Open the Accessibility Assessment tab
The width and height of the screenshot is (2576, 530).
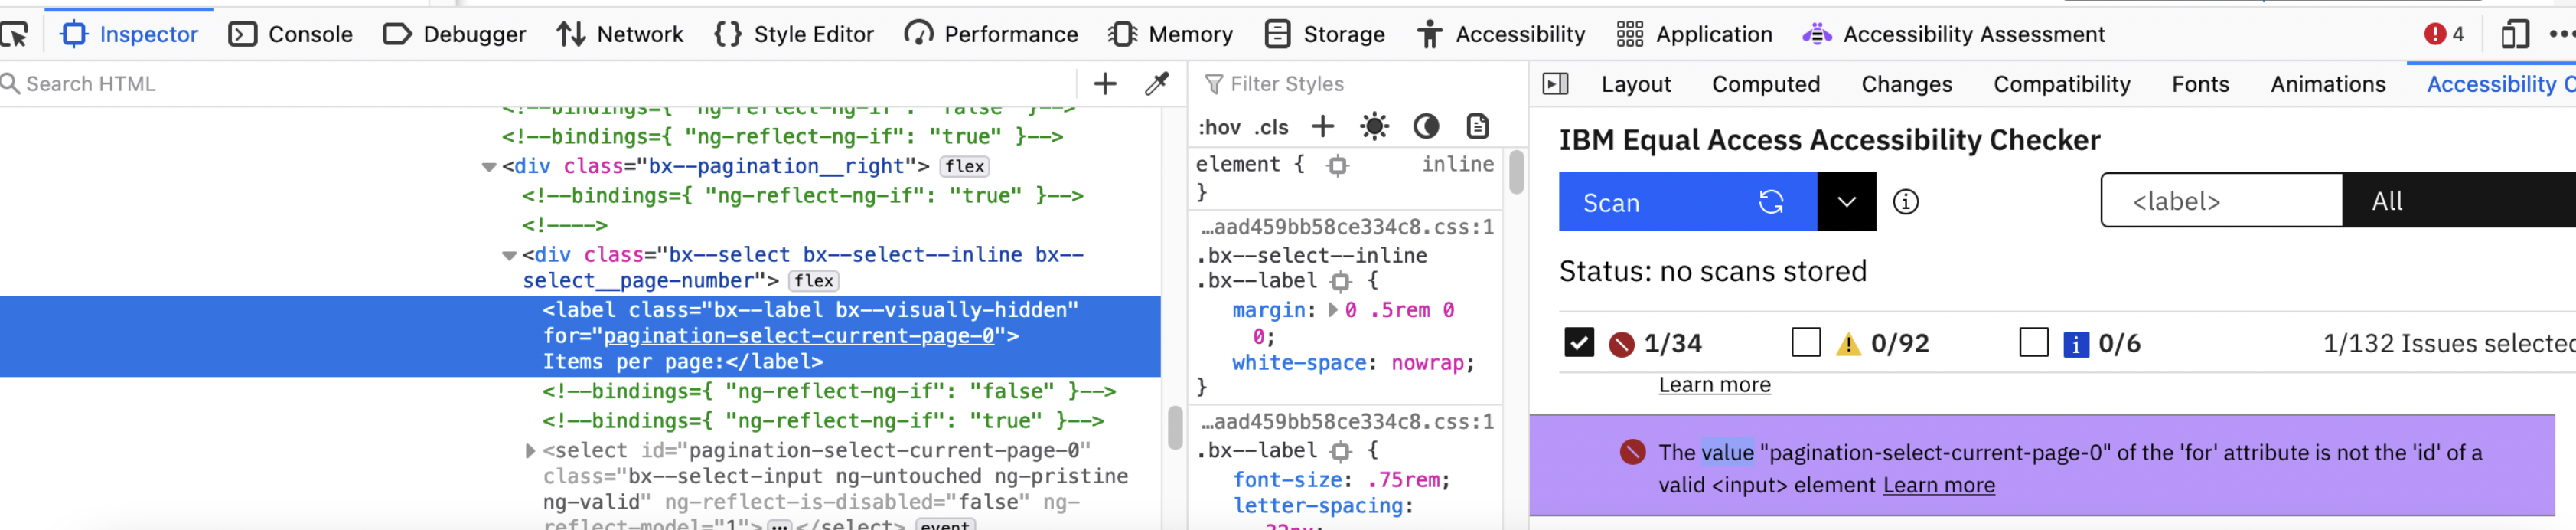(x=1953, y=34)
